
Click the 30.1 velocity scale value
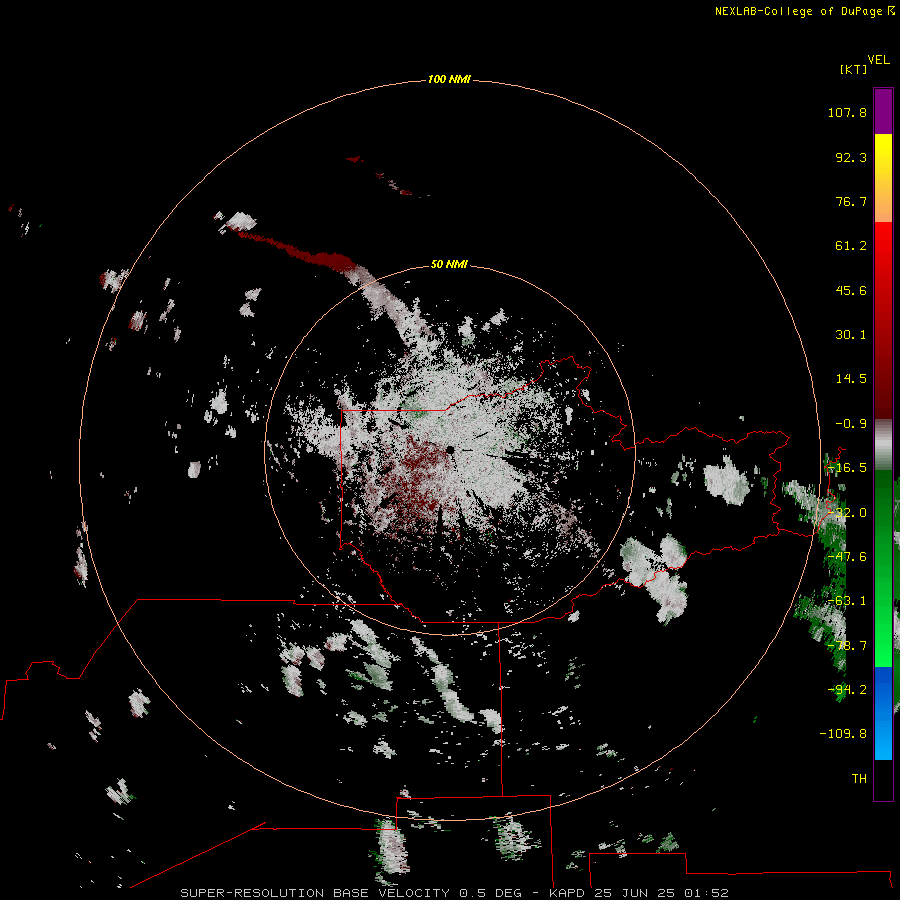coord(851,335)
